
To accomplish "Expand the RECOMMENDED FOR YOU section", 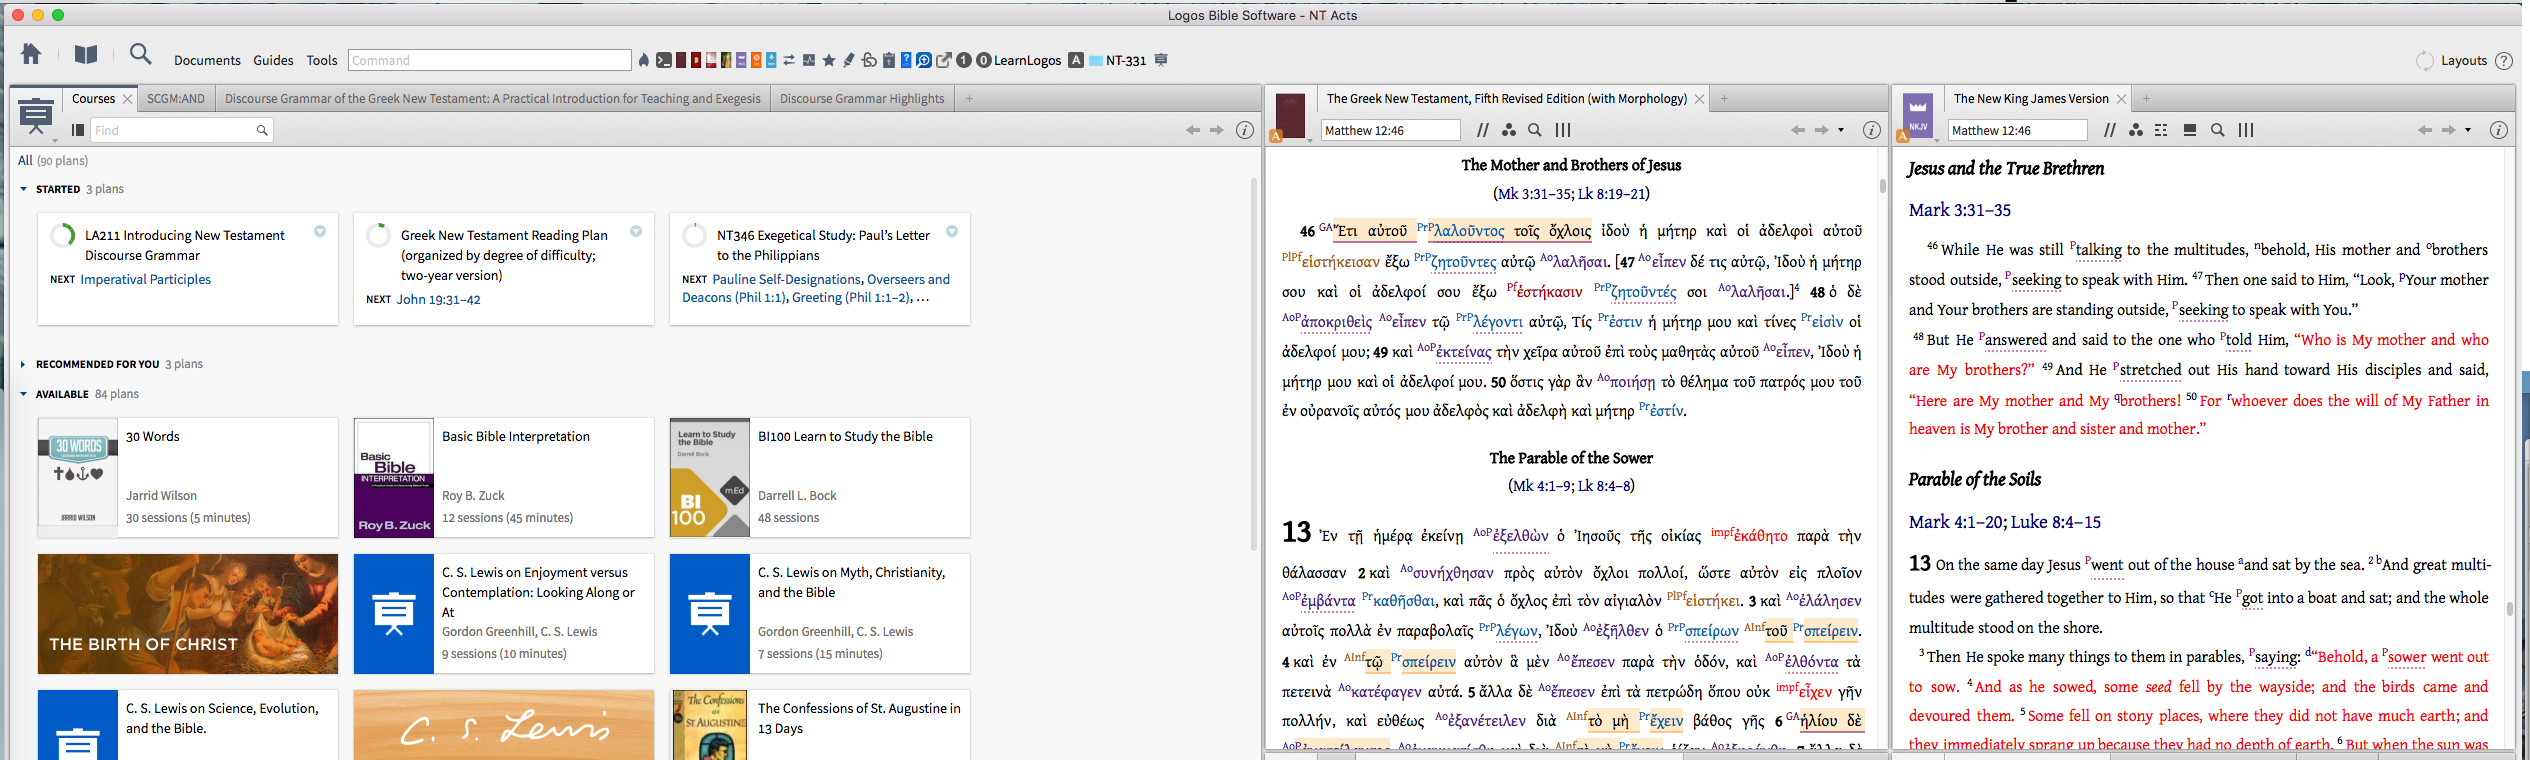I will pyautogui.click(x=24, y=364).
